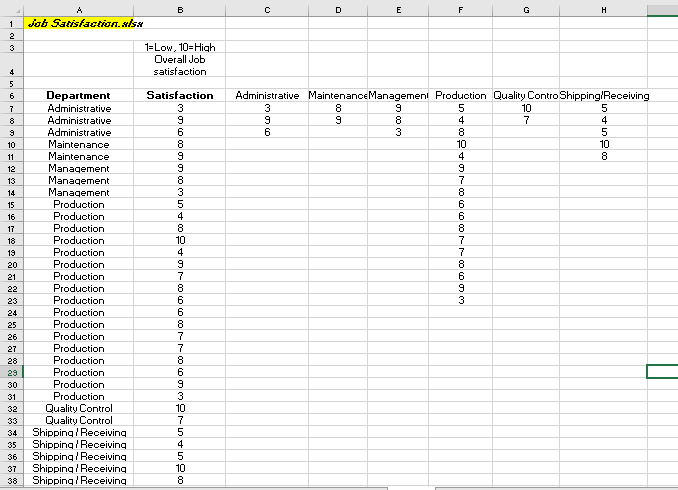Select row 29 header

pos(12,372)
